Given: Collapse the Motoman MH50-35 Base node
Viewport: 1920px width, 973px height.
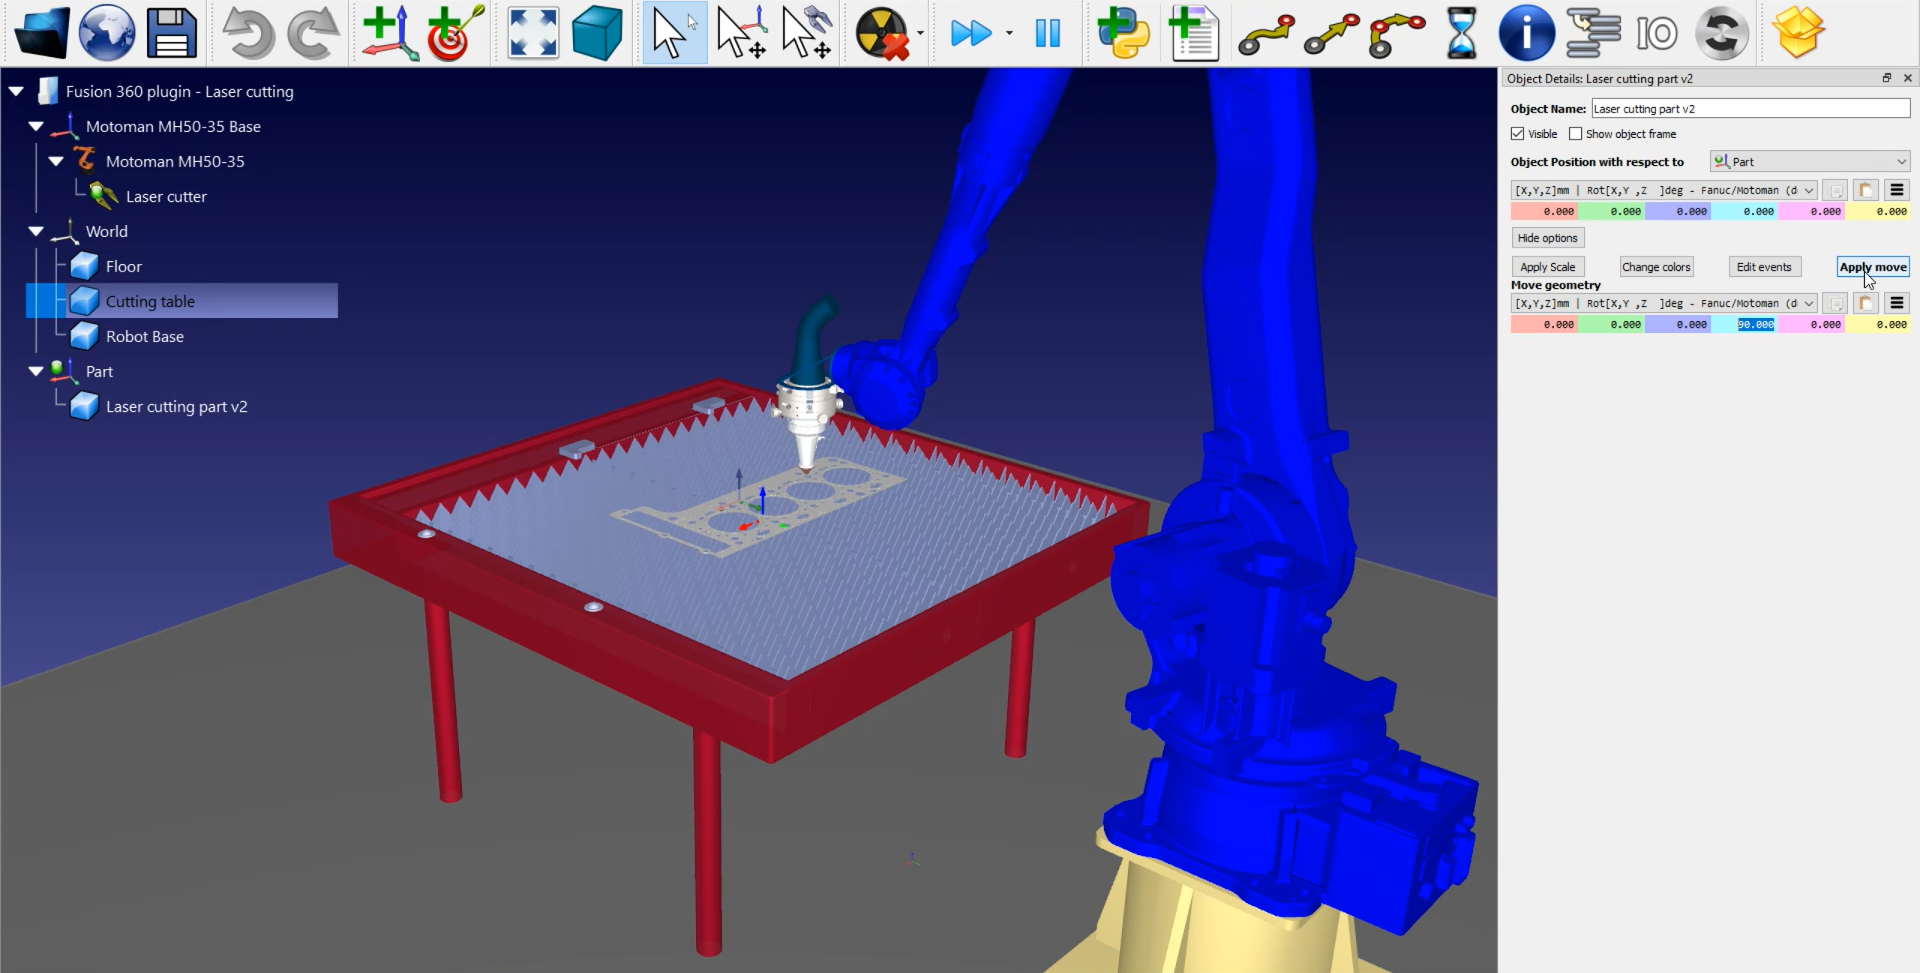Looking at the screenshot, I should pyautogui.click(x=35, y=126).
